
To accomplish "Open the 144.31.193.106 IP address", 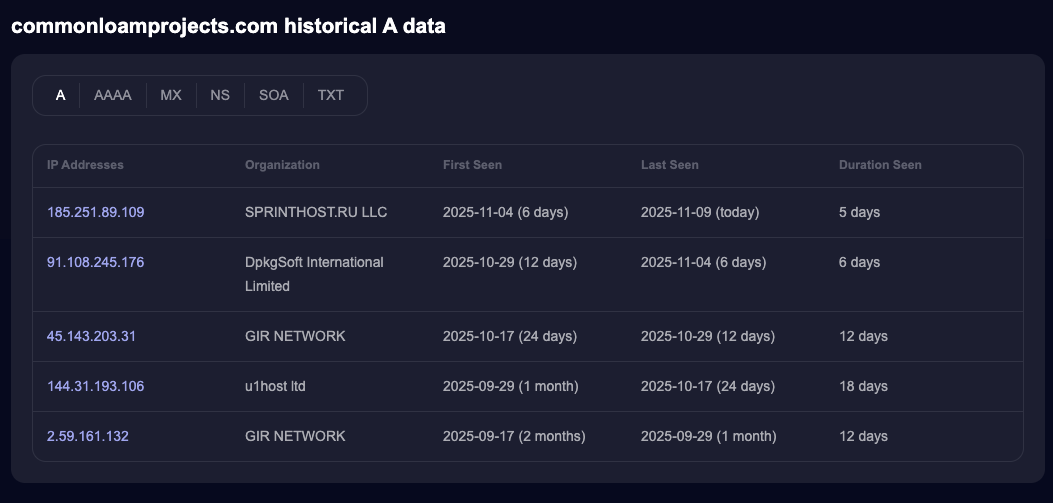I will point(96,386).
